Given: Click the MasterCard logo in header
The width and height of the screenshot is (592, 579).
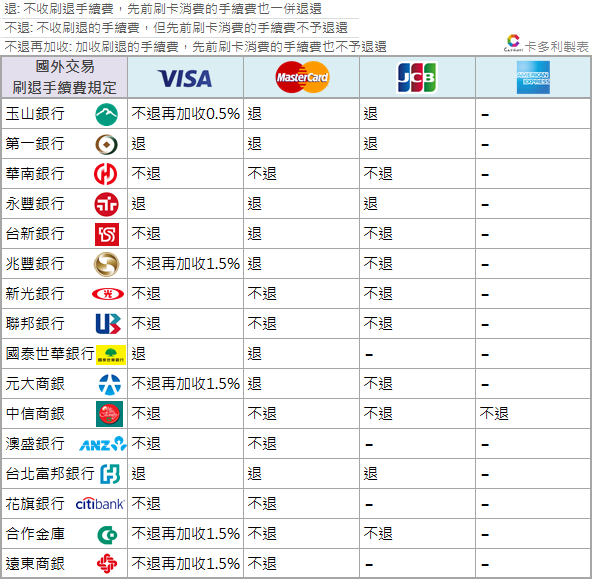Looking at the screenshot, I should pos(302,77).
